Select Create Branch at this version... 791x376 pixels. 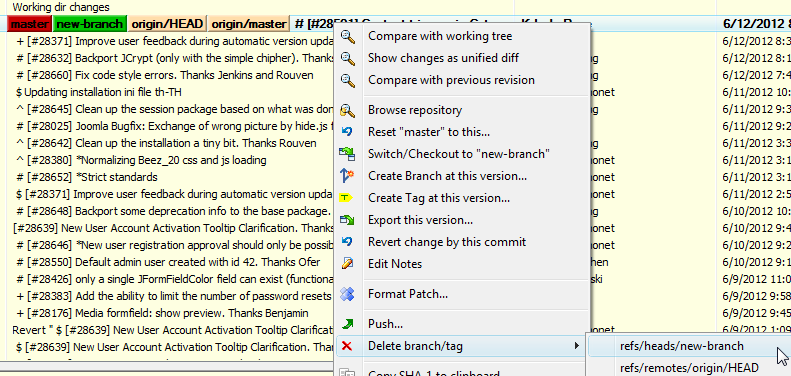coord(447,176)
